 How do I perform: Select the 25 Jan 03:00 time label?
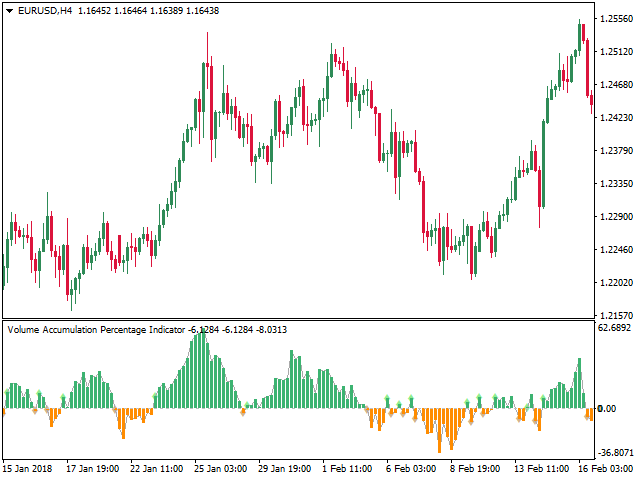[x=221, y=468]
